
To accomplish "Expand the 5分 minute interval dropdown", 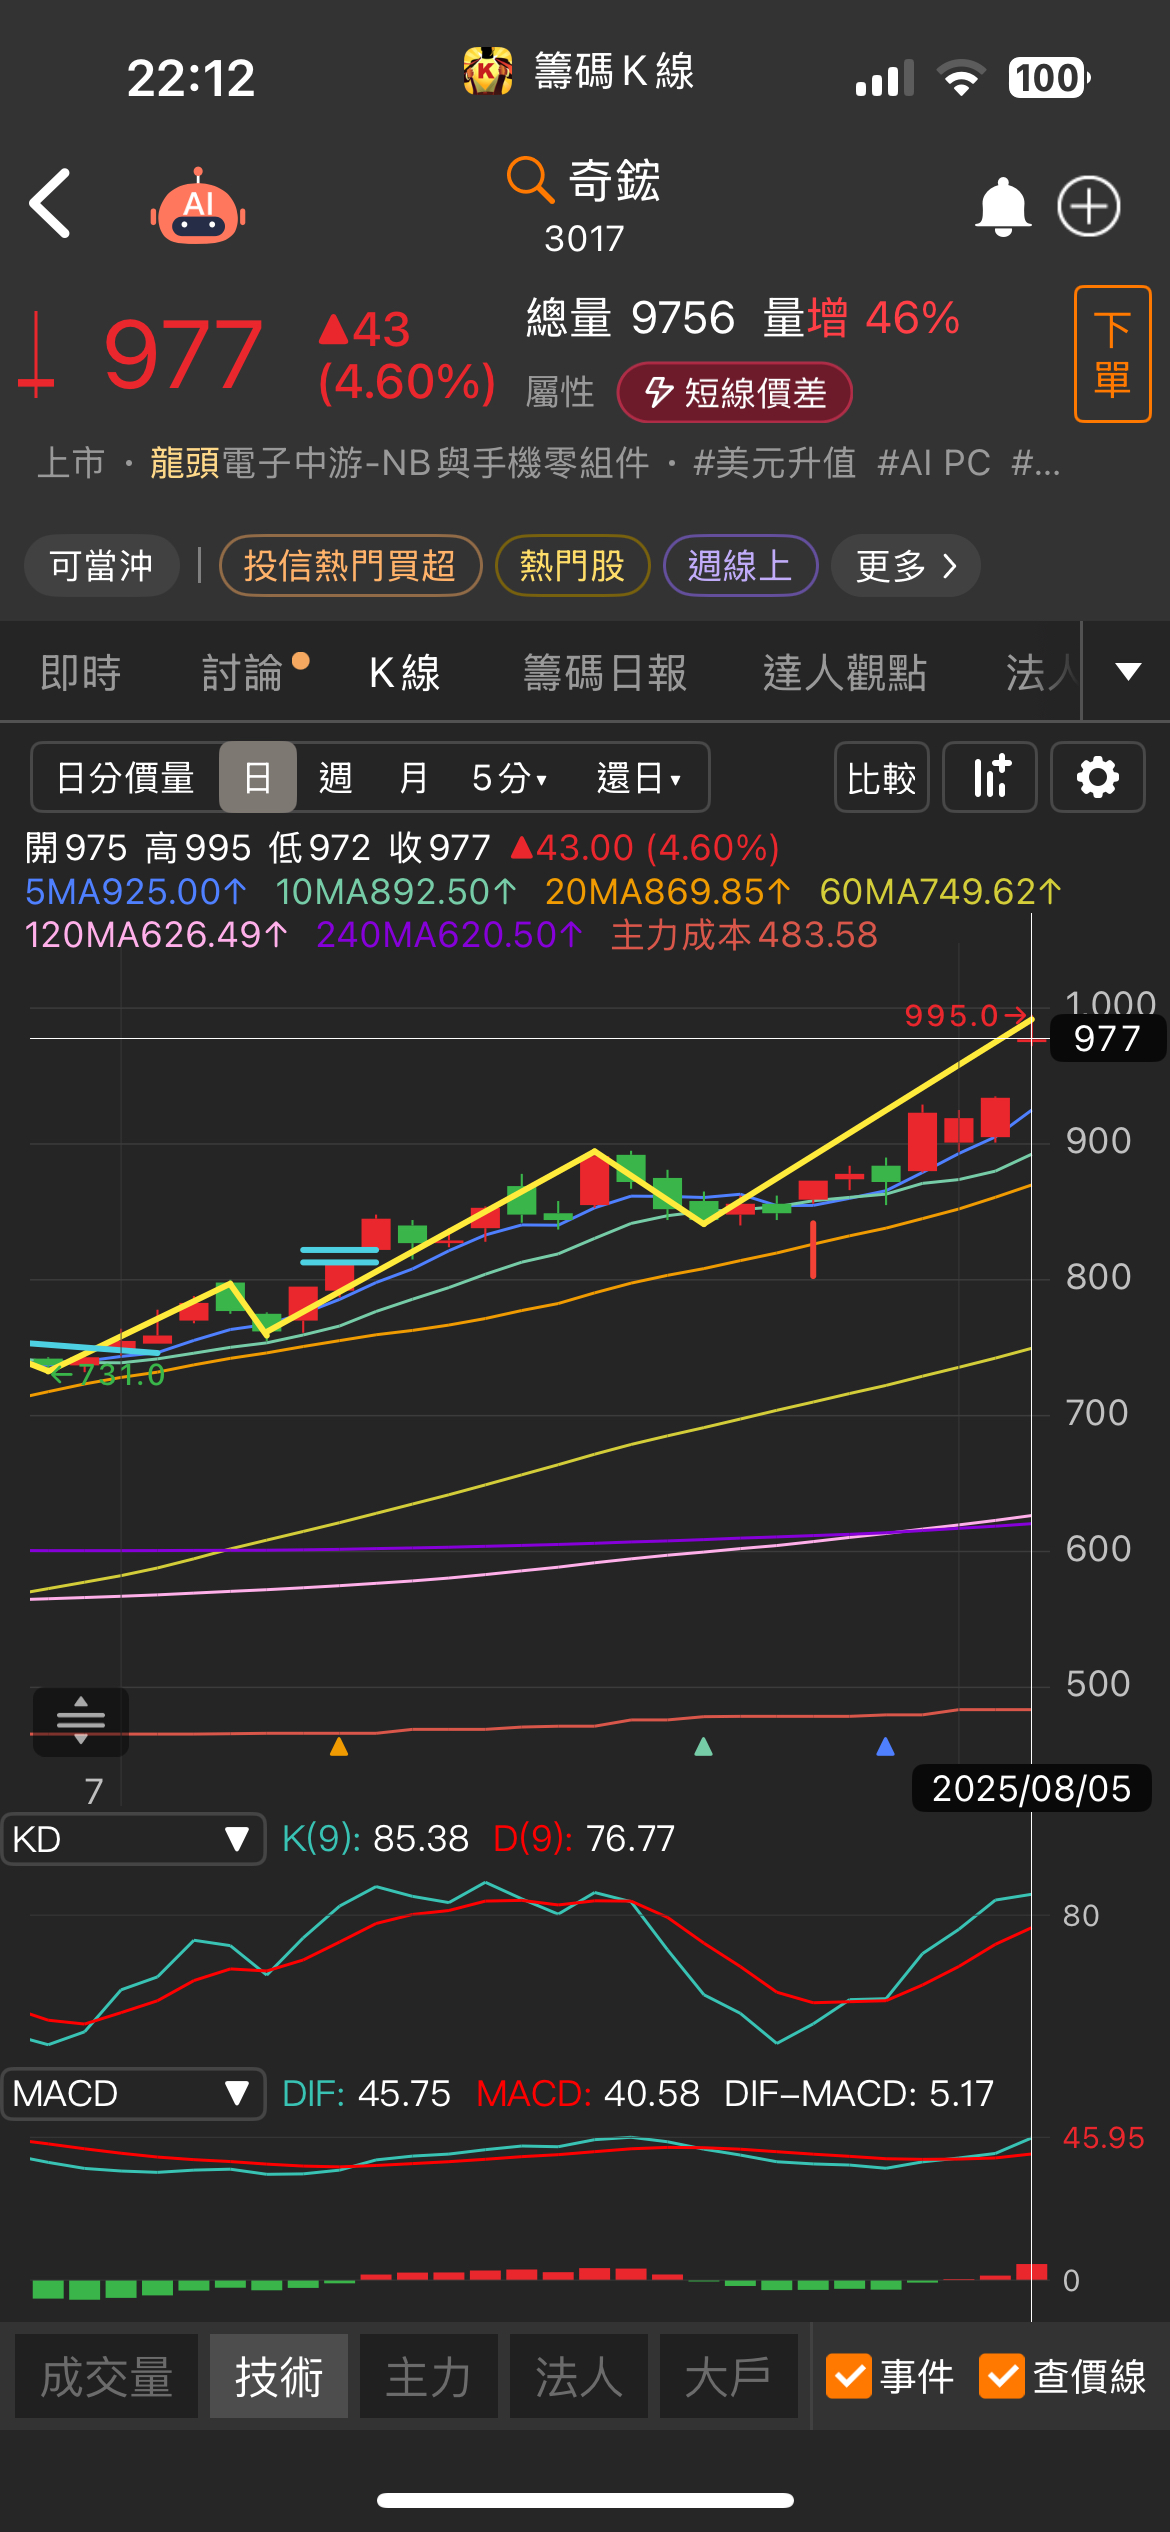I will tap(509, 777).
